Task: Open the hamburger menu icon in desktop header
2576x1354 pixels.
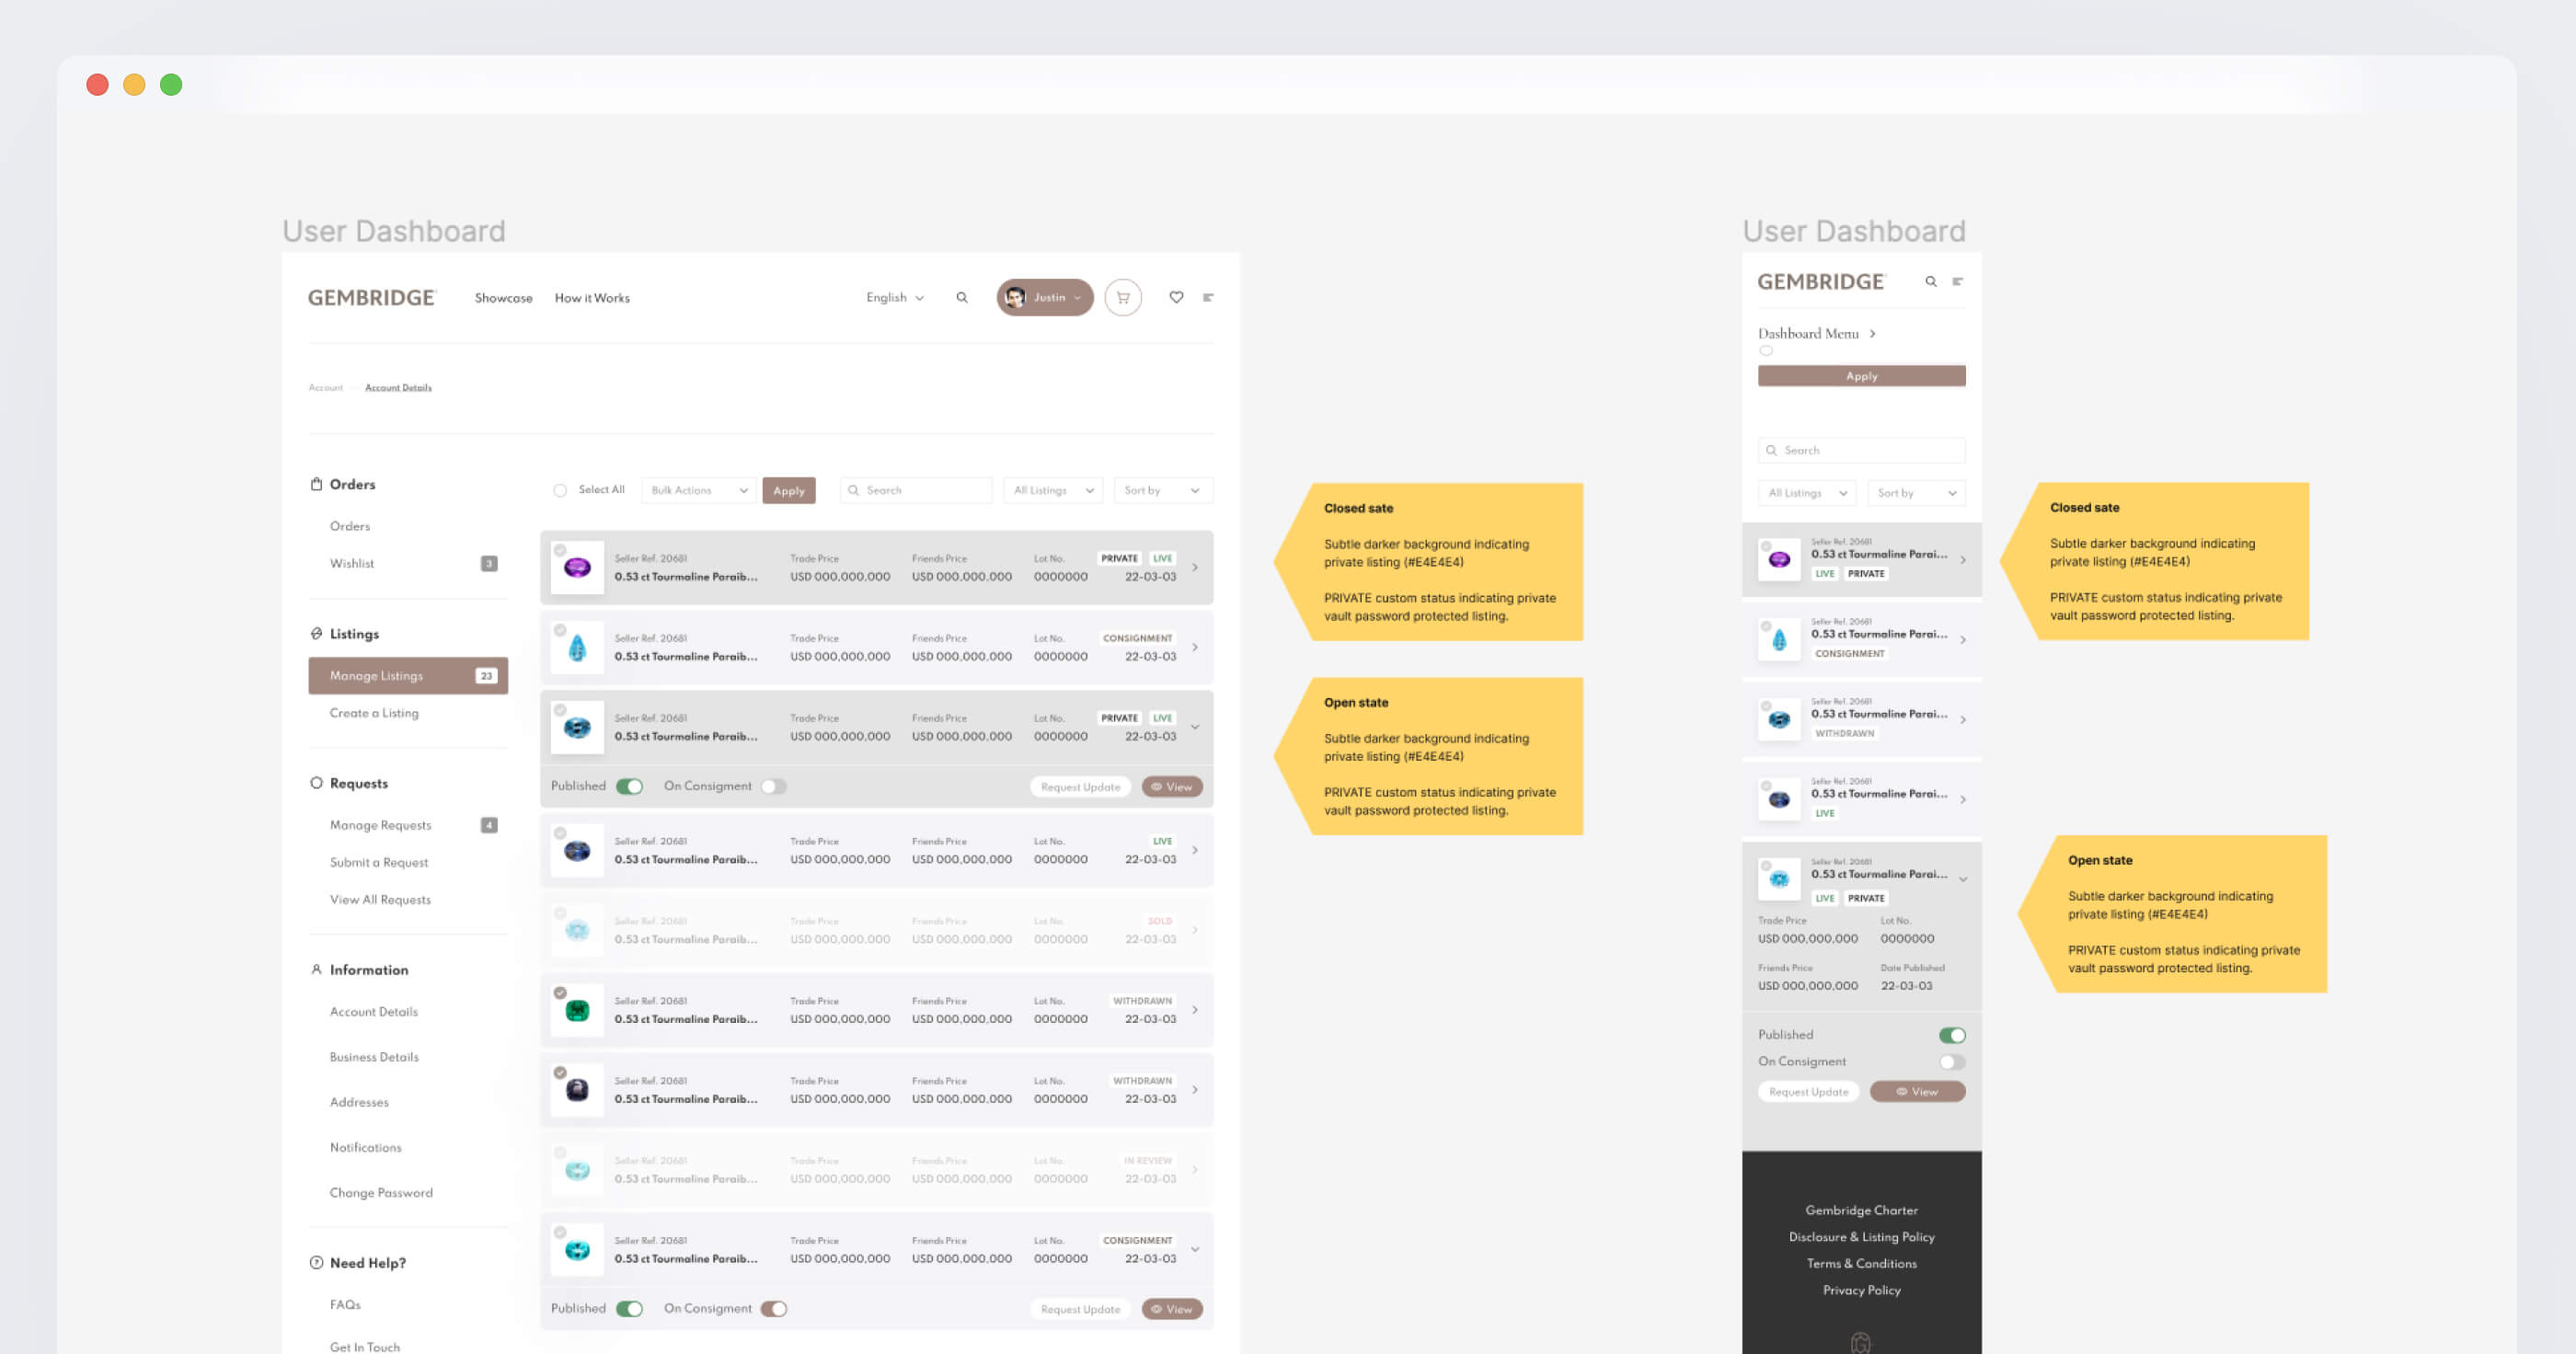Action: (x=1208, y=297)
